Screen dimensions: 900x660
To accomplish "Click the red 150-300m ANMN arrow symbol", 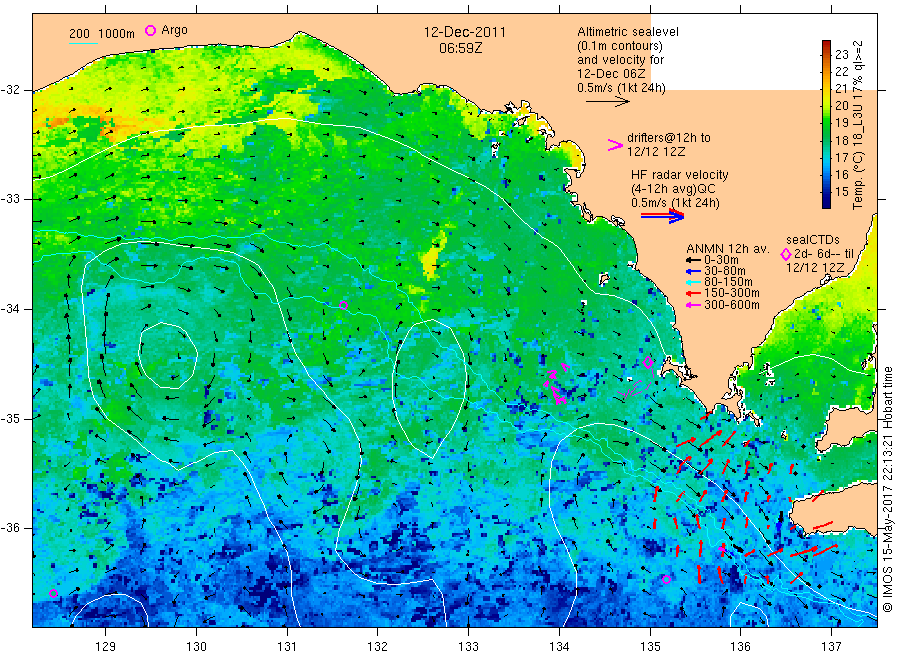I will click(x=693, y=293).
